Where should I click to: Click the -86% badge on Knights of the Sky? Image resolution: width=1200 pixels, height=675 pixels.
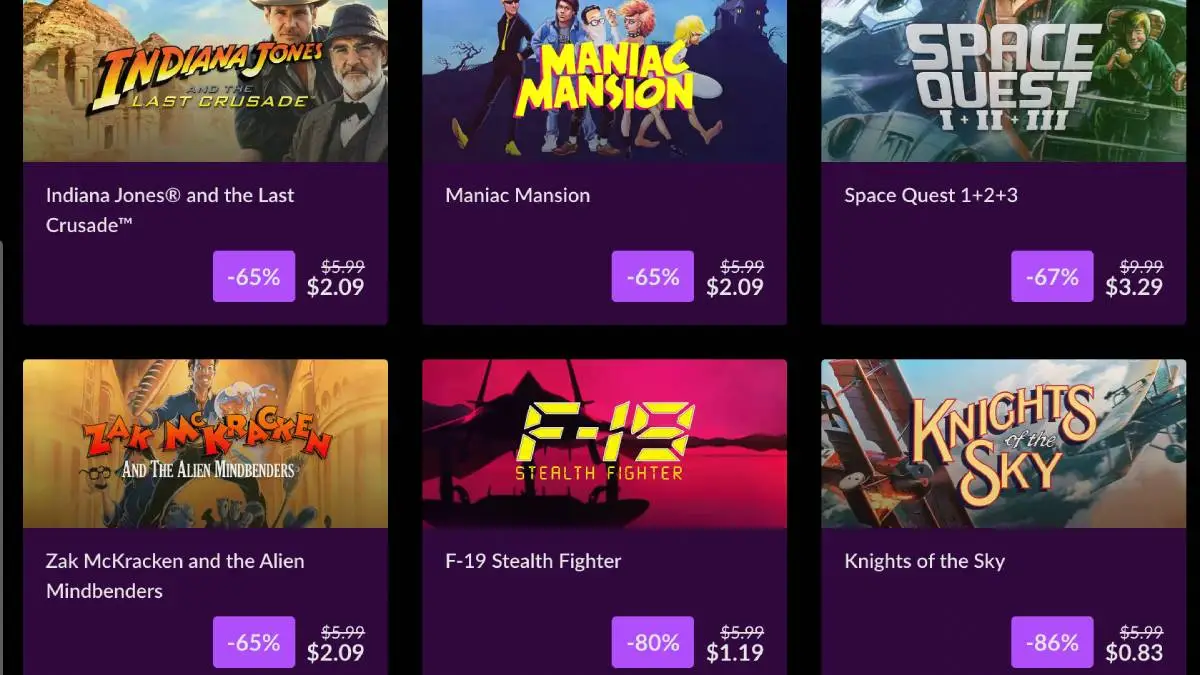pyautogui.click(x=1052, y=642)
